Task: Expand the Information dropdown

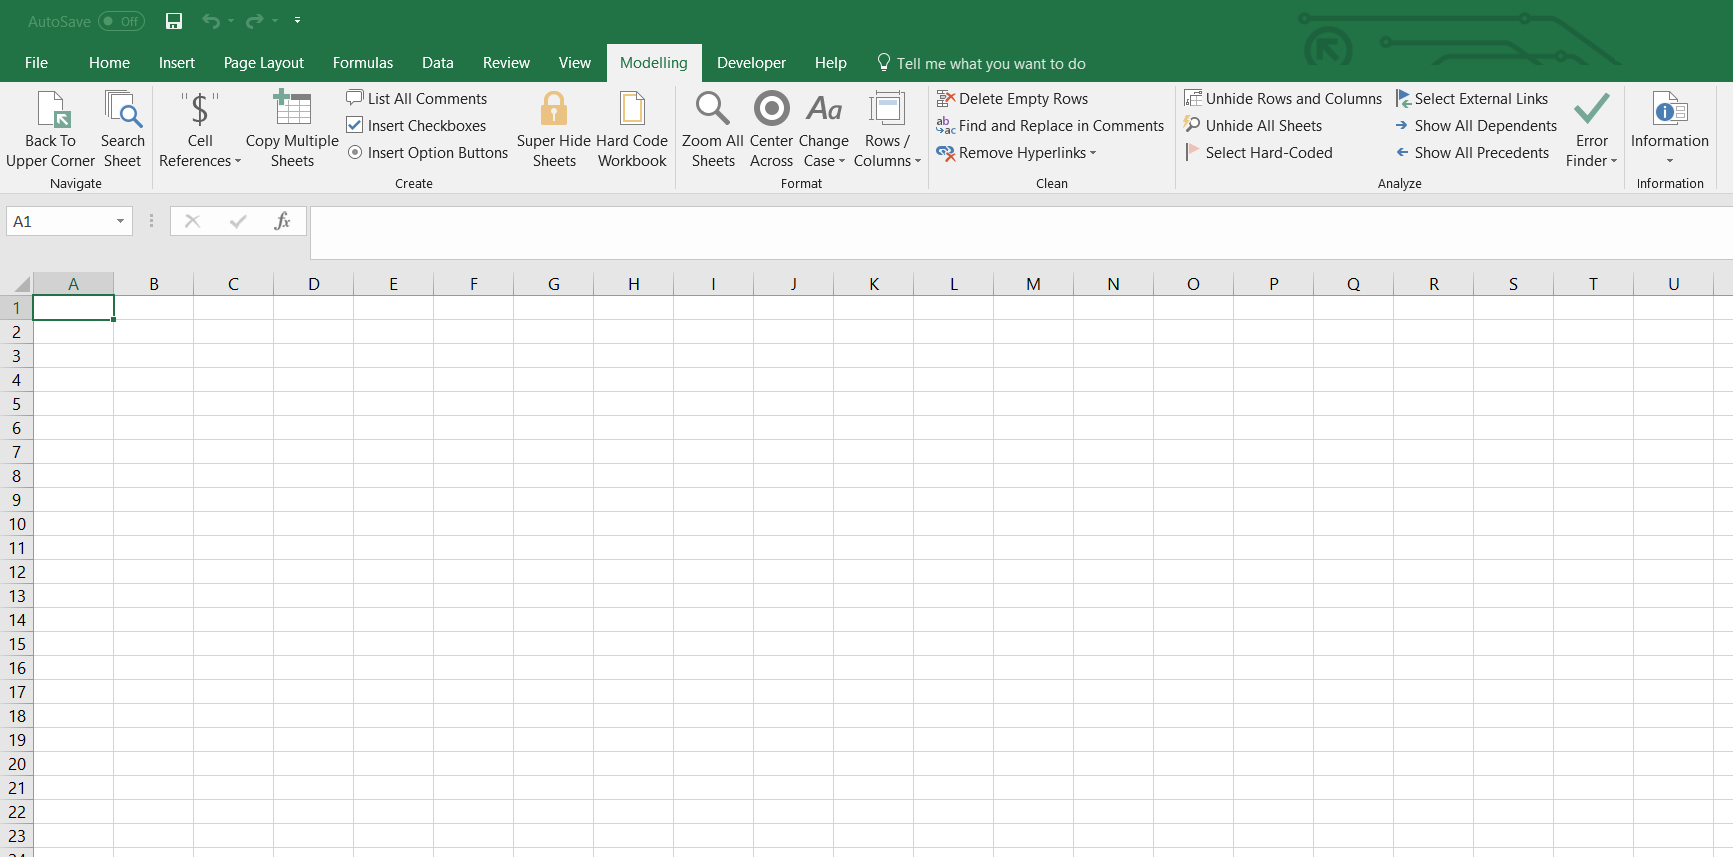Action: 1670,161
